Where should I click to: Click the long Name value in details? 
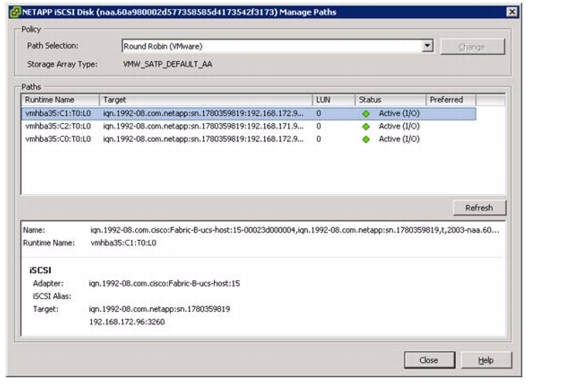click(295, 230)
